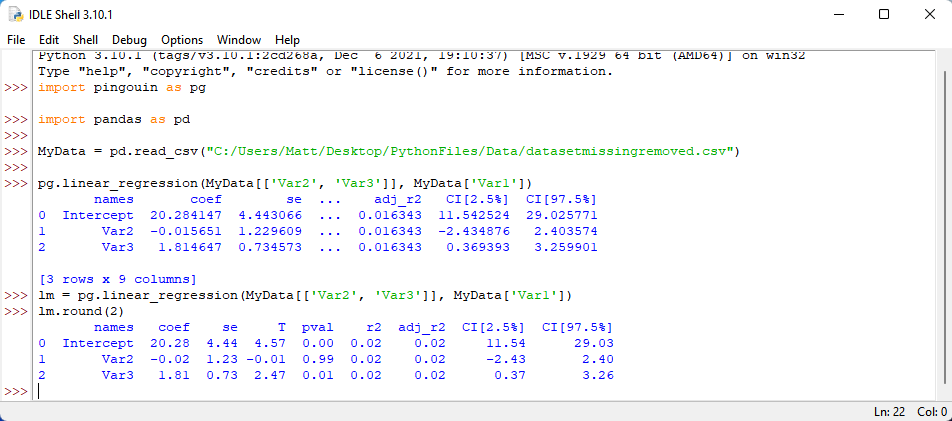Image resolution: width=952 pixels, height=421 pixels.
Task: Open the Window menu
Action: (x=238, y=39)
